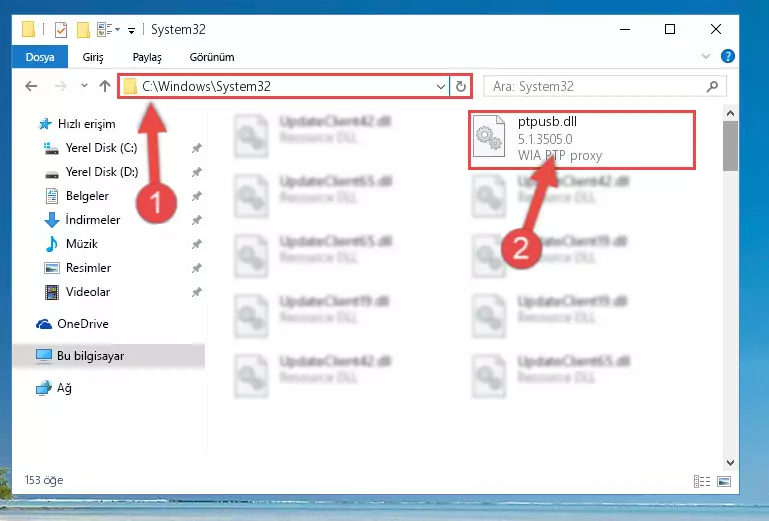Click the Ağ network icon

[x=44, y=388]
